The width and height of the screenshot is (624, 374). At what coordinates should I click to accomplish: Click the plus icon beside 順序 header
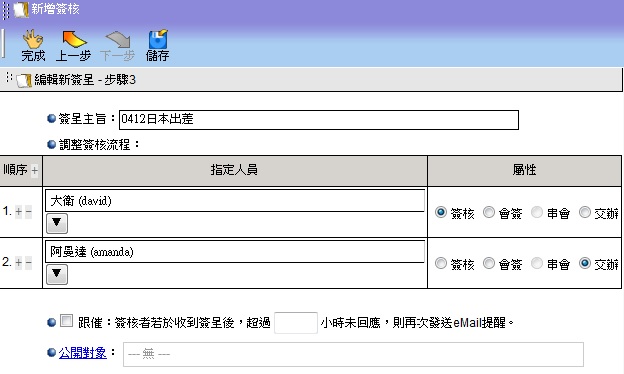(35, 171)
